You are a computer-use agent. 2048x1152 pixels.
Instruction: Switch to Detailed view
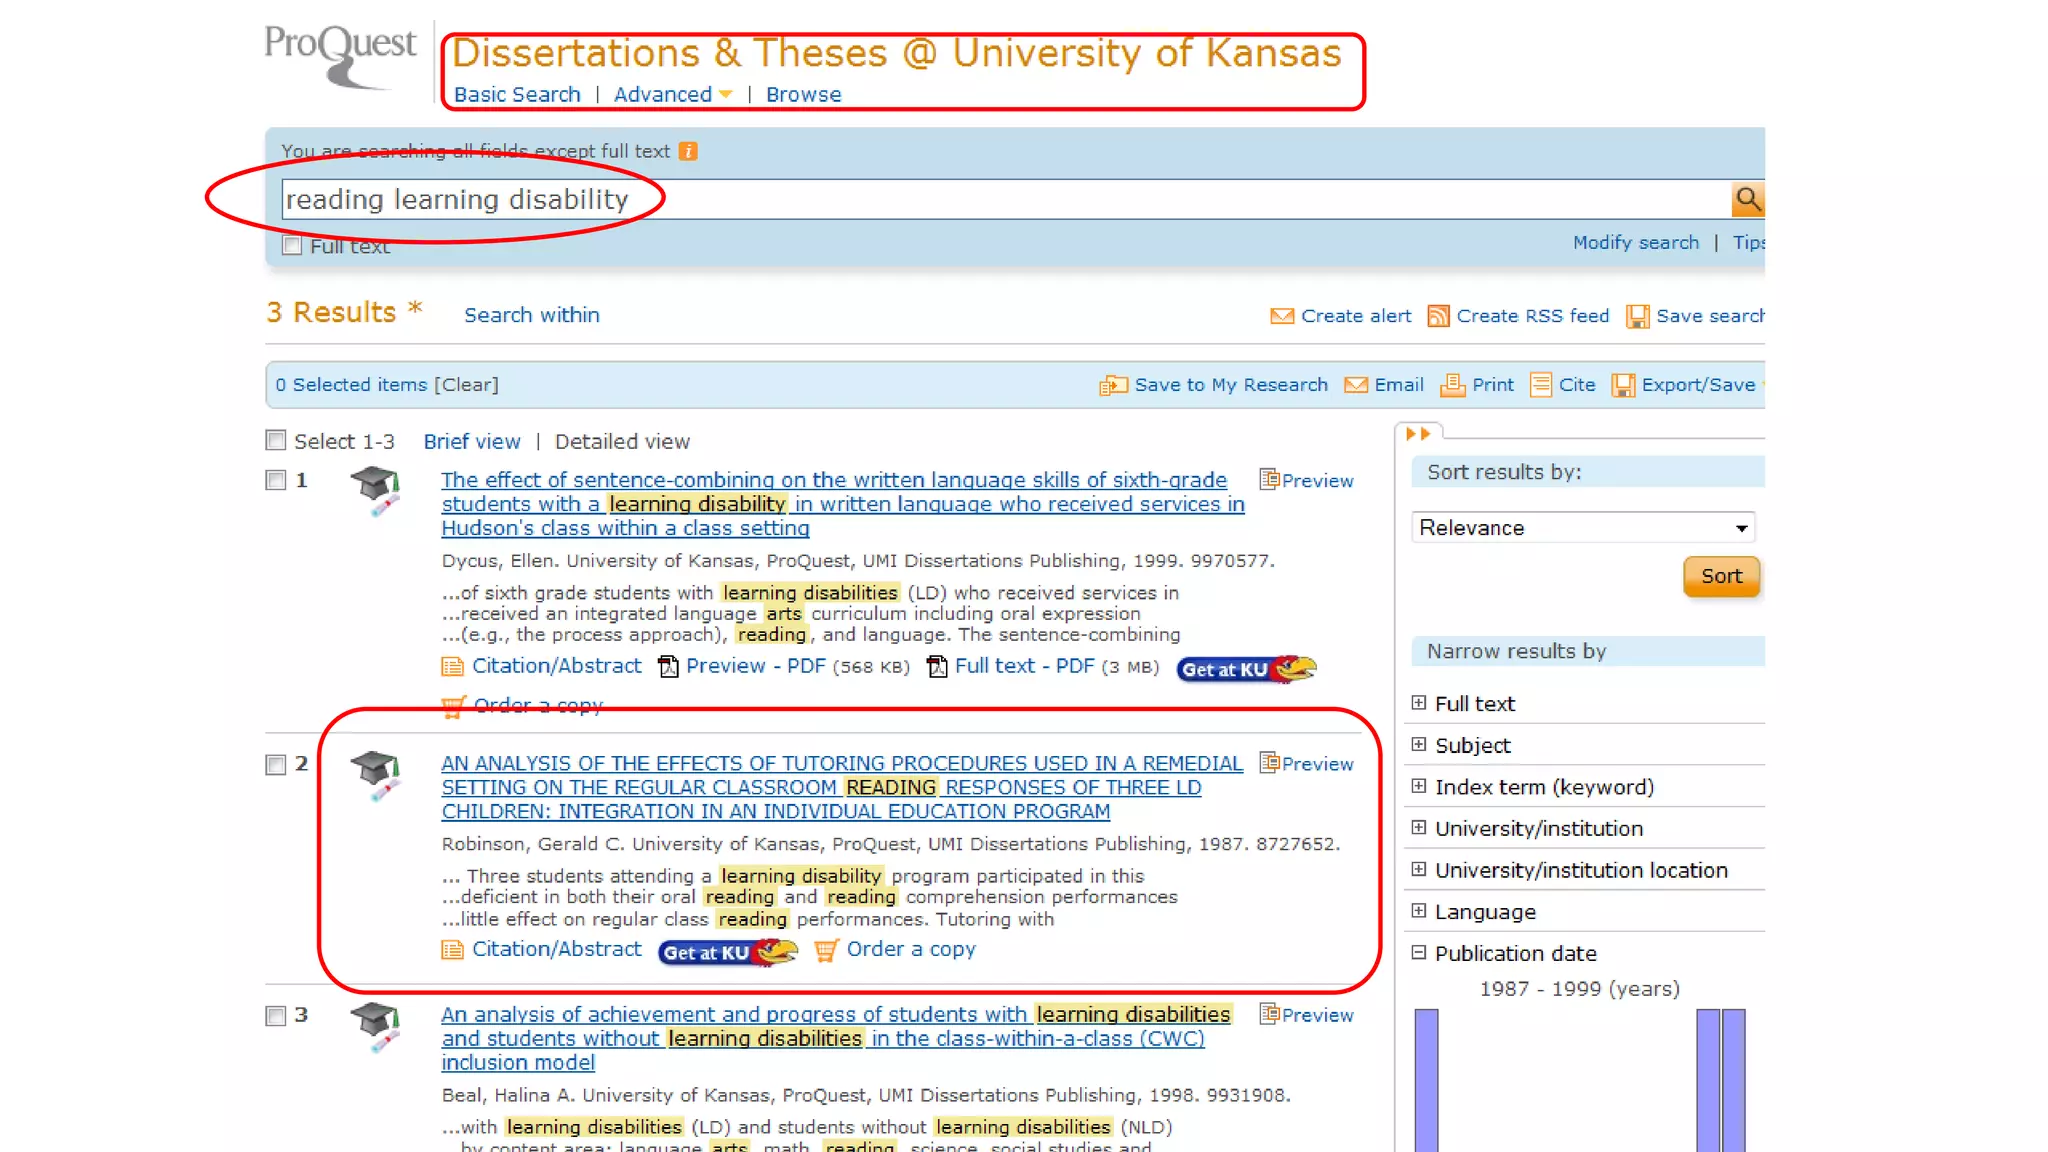pyautogui.click(x=622, y=442)
